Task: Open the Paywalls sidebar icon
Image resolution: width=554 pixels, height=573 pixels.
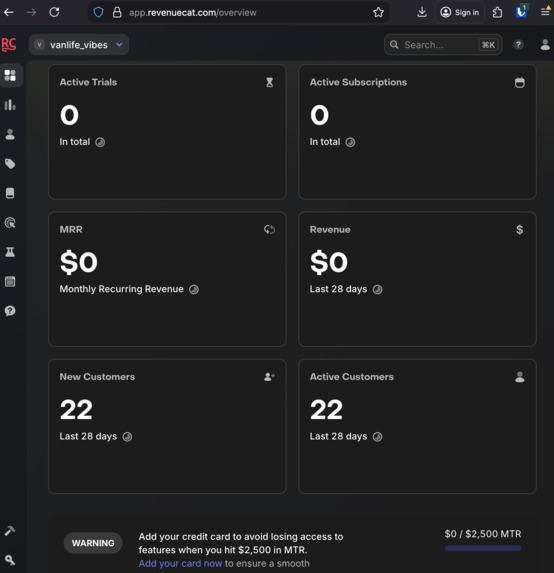Action: click(10, 193)
